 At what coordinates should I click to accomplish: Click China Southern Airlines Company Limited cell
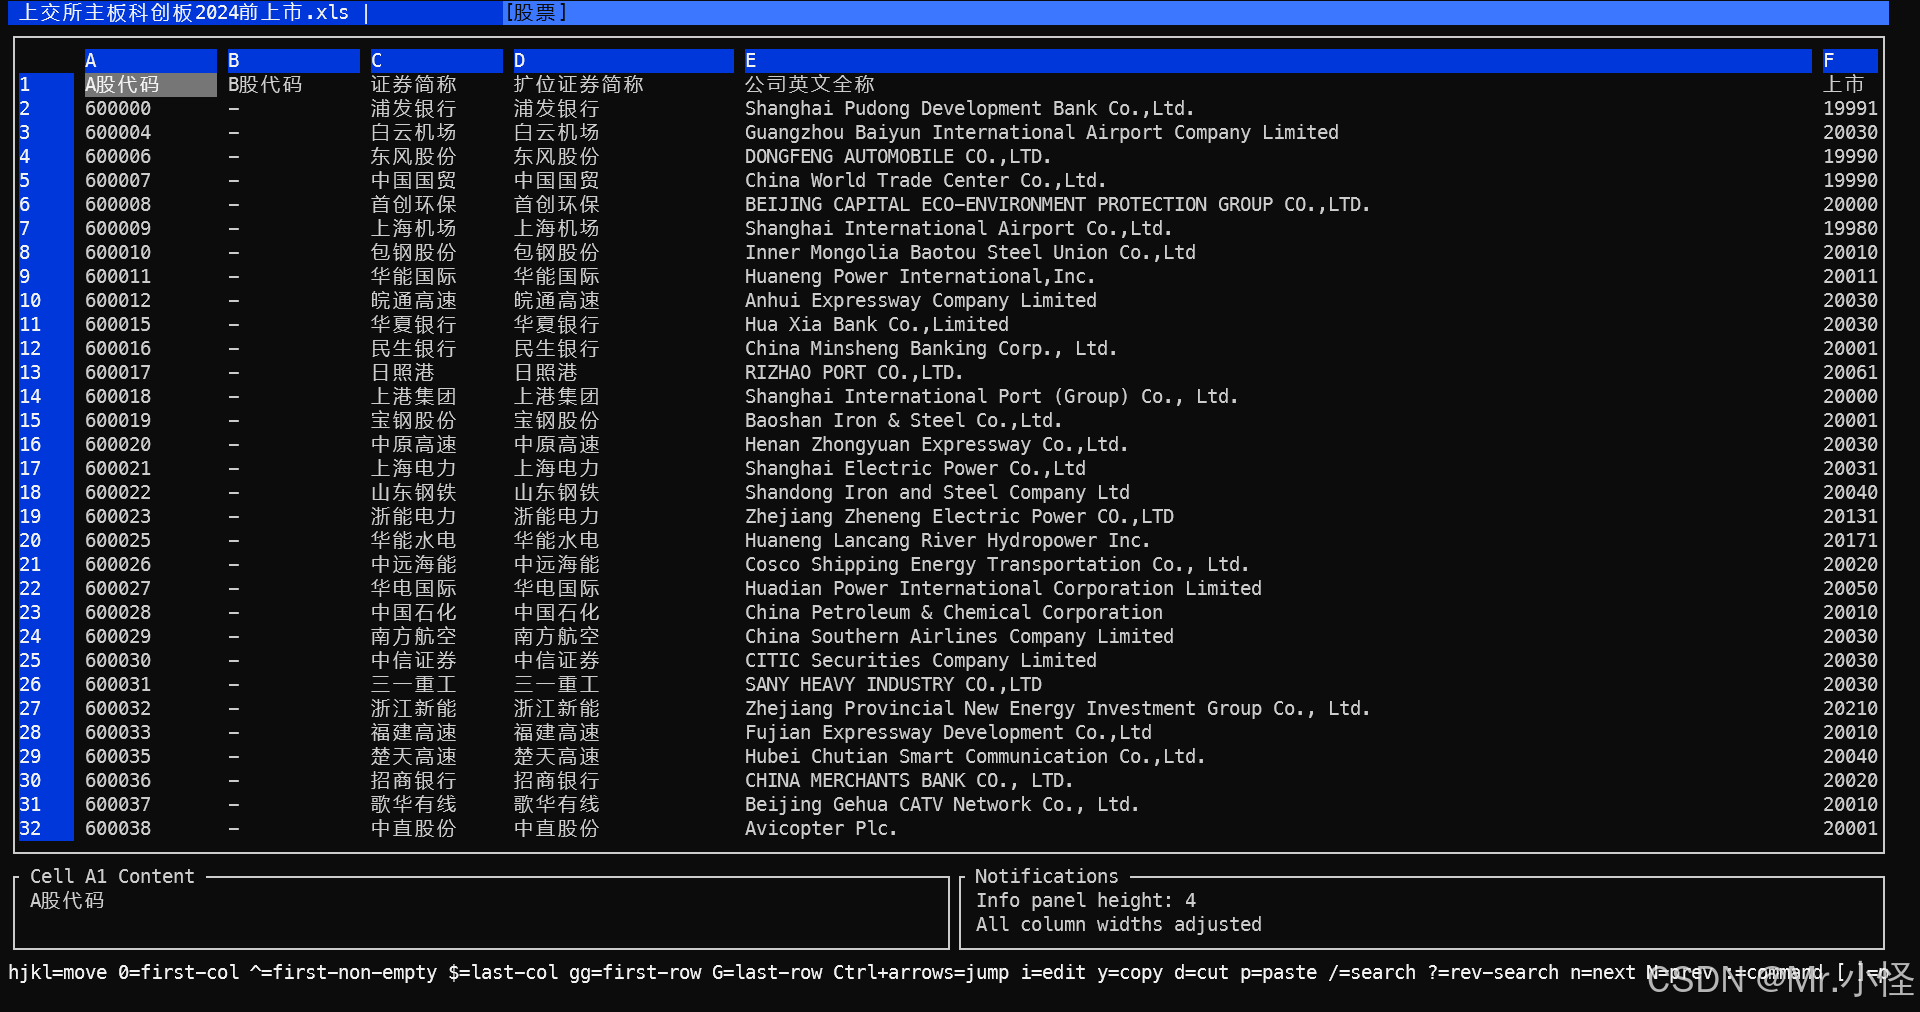(959, 636)
